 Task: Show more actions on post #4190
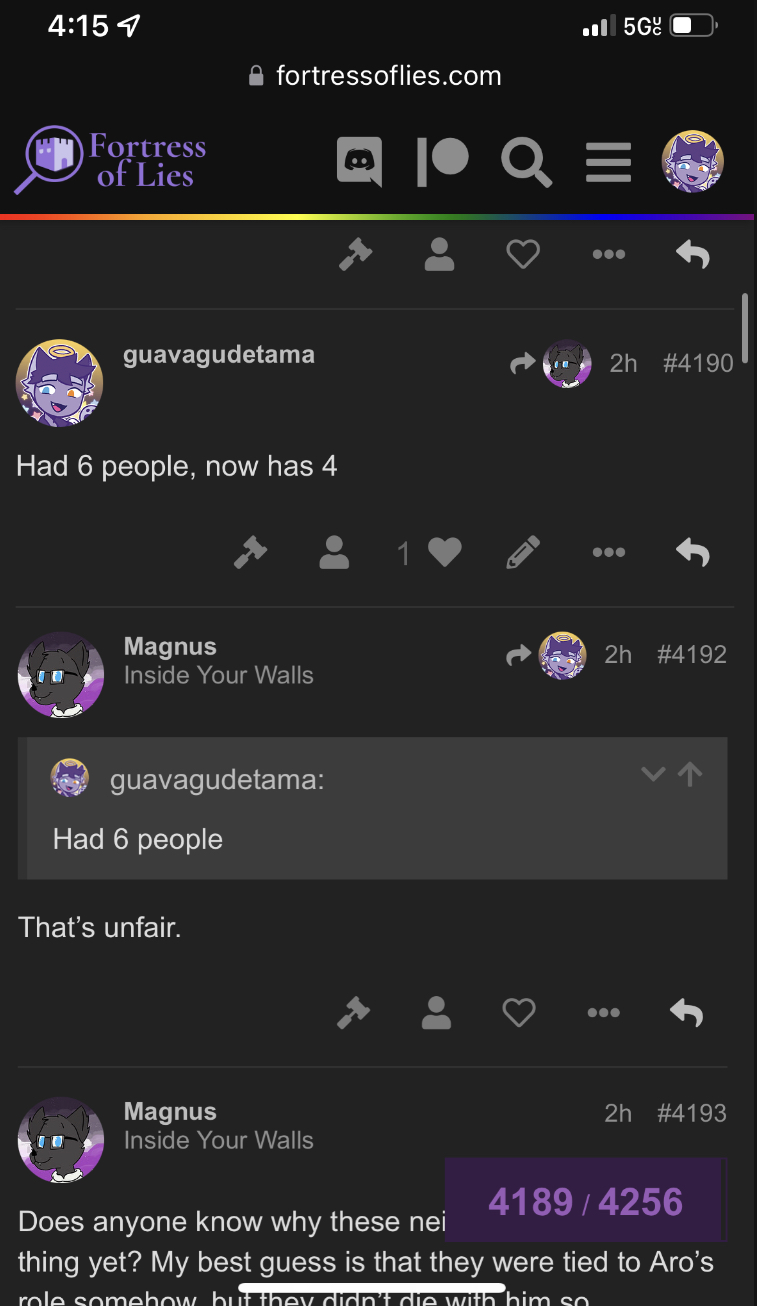tap(608, 552)
